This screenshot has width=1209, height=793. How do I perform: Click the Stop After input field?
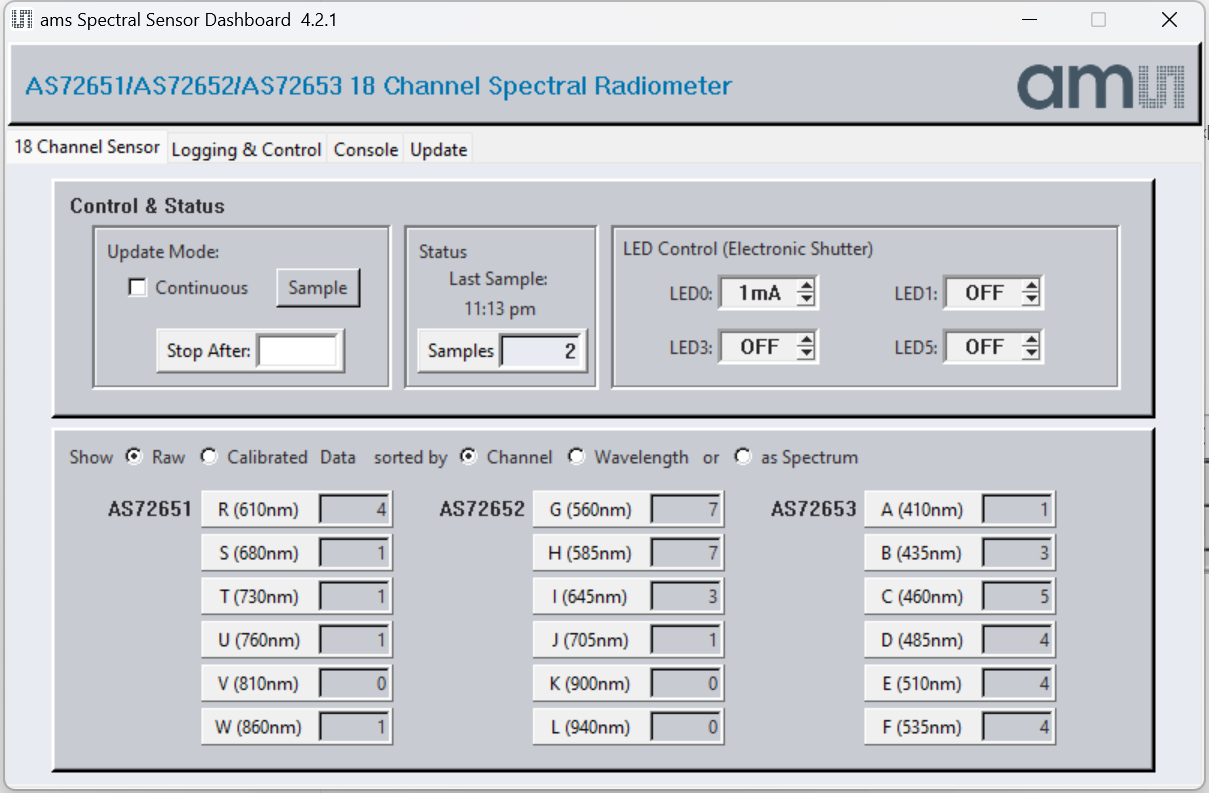297,351
